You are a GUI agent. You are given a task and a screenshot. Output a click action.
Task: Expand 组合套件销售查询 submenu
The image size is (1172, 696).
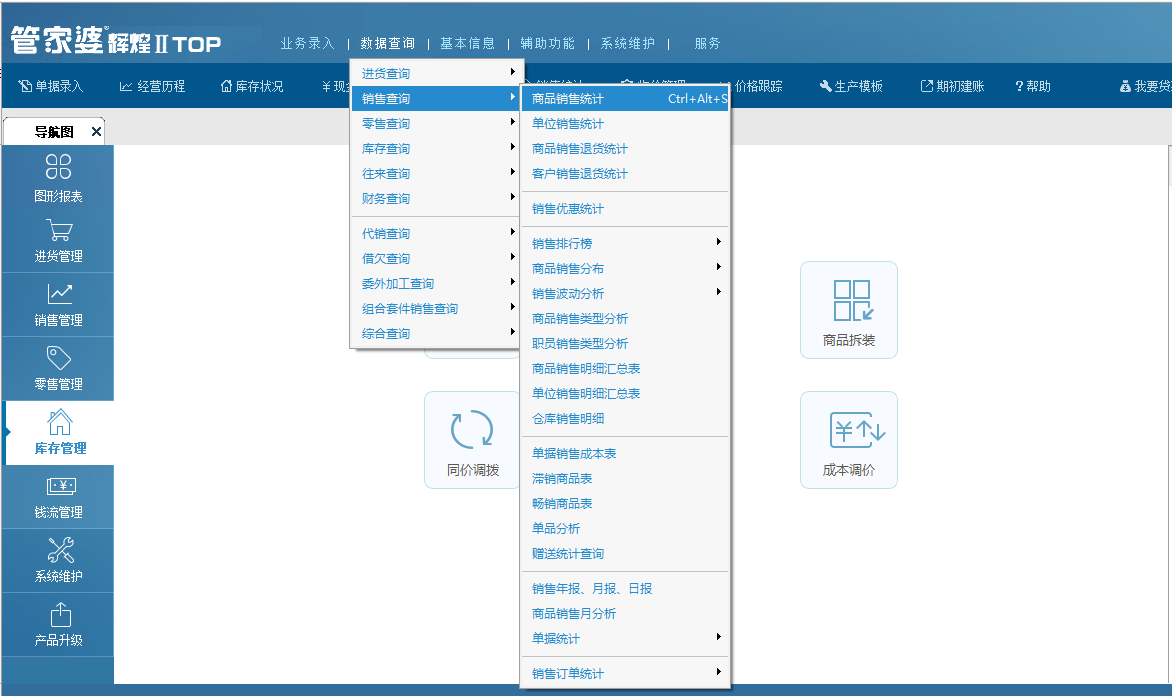point(435,309)
